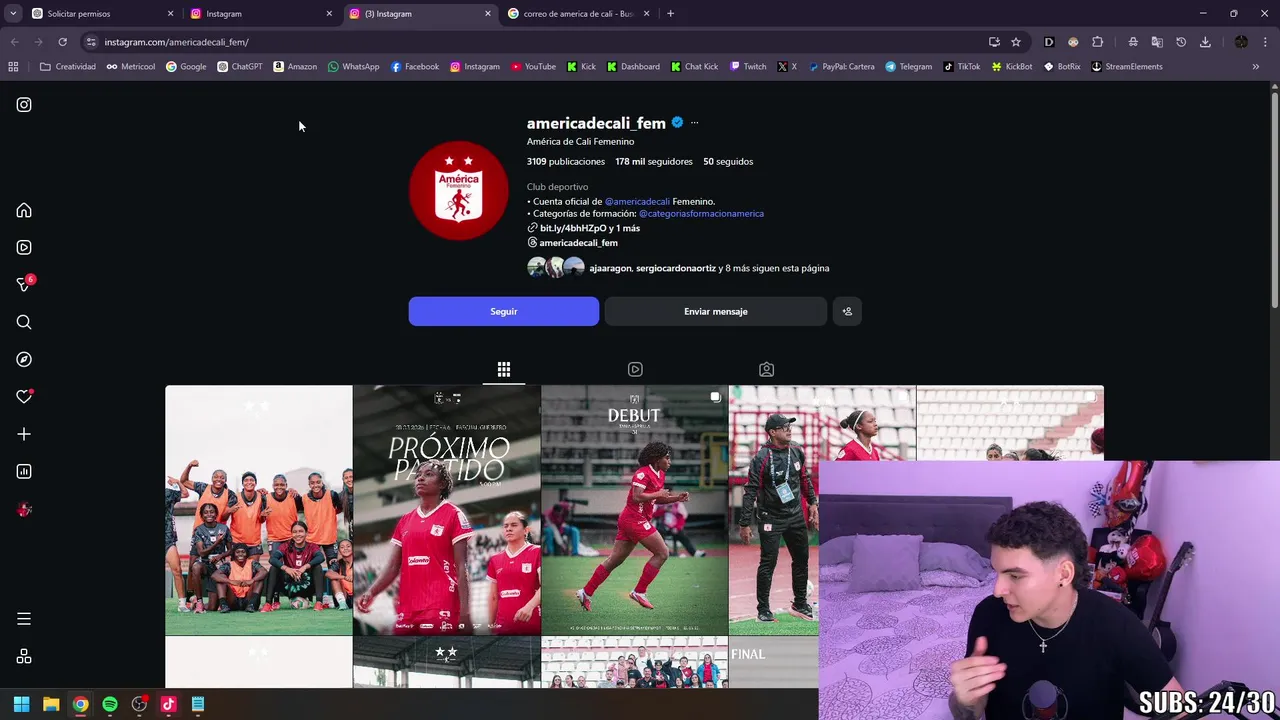The height and width of the screenshot is (720, 1280).
Task: Close the active (3) Instagram tab
Action: tap(488, 14)
